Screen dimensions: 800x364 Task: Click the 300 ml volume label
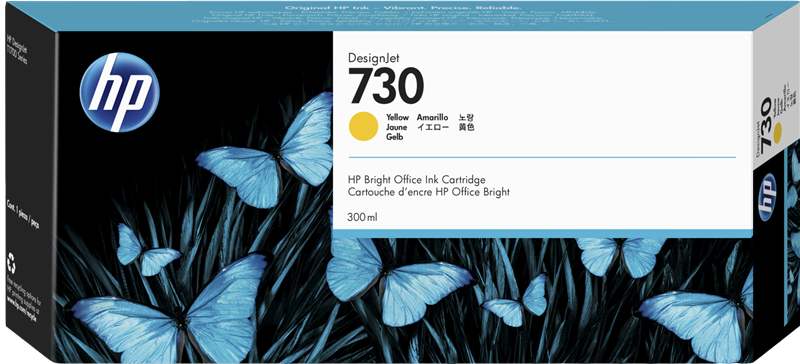point(362,218)
